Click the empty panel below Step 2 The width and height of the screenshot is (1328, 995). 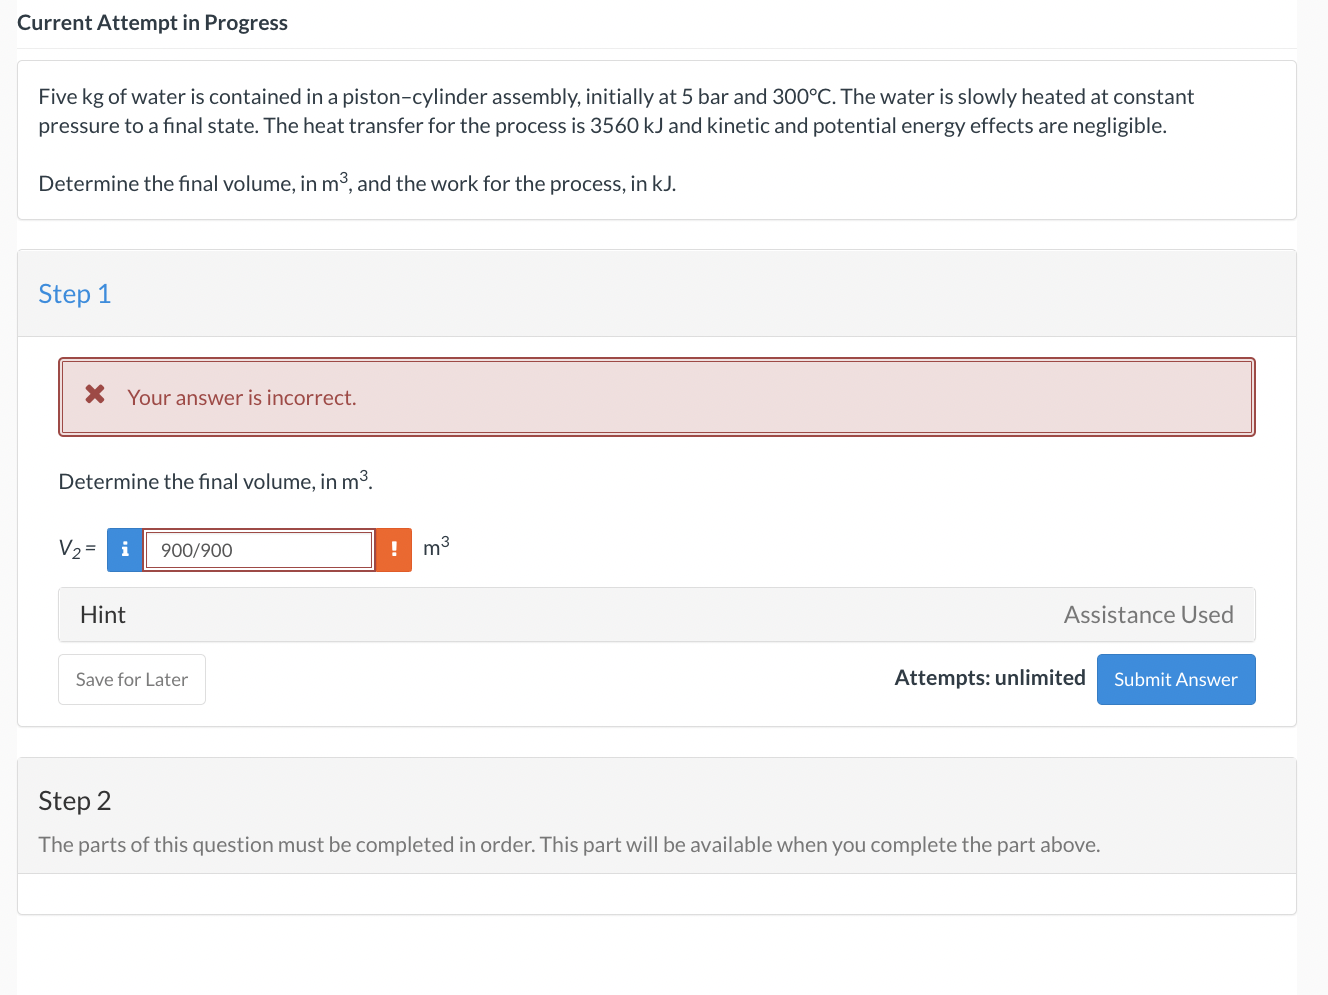(656, 894)
